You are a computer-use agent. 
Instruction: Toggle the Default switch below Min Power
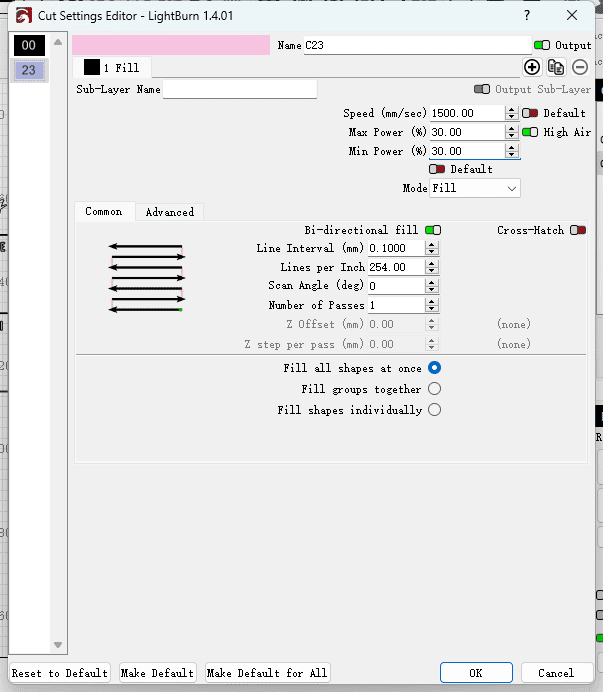coord(437,169)
